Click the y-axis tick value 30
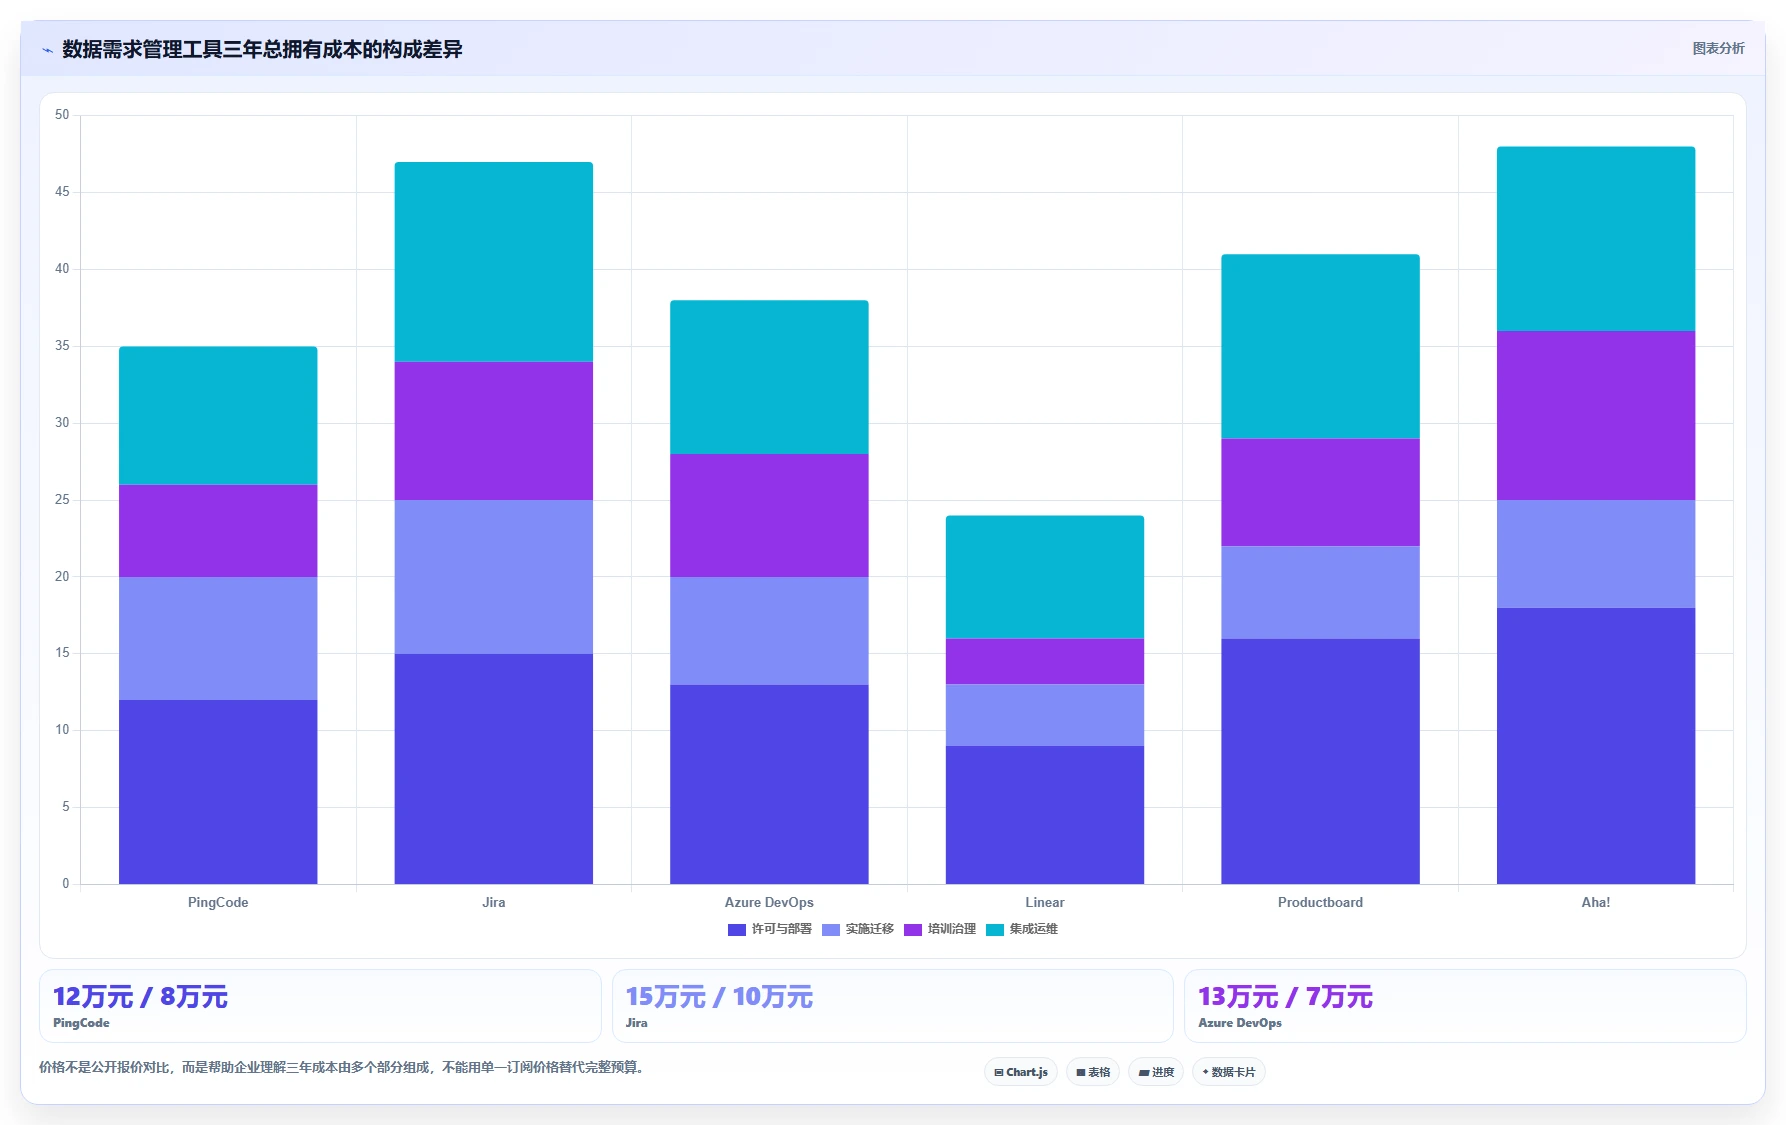This screenshot has width=1786, height=1125. click(62, 423)
